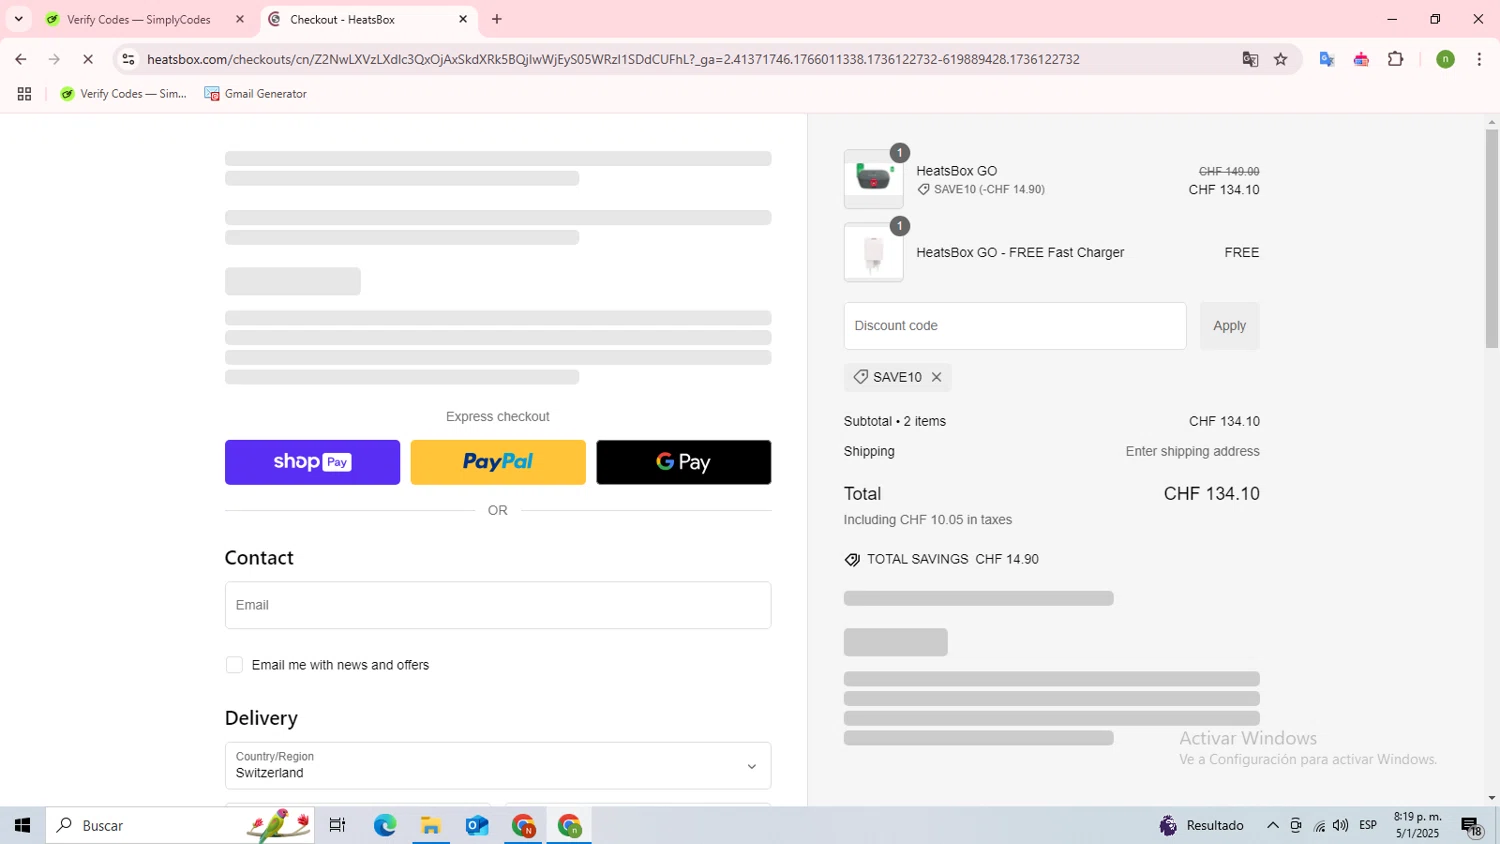The width and height of the screenshot is (1500, 844).
Task: Open the Country/Region dropdown
Action: (x=498, y=766)
